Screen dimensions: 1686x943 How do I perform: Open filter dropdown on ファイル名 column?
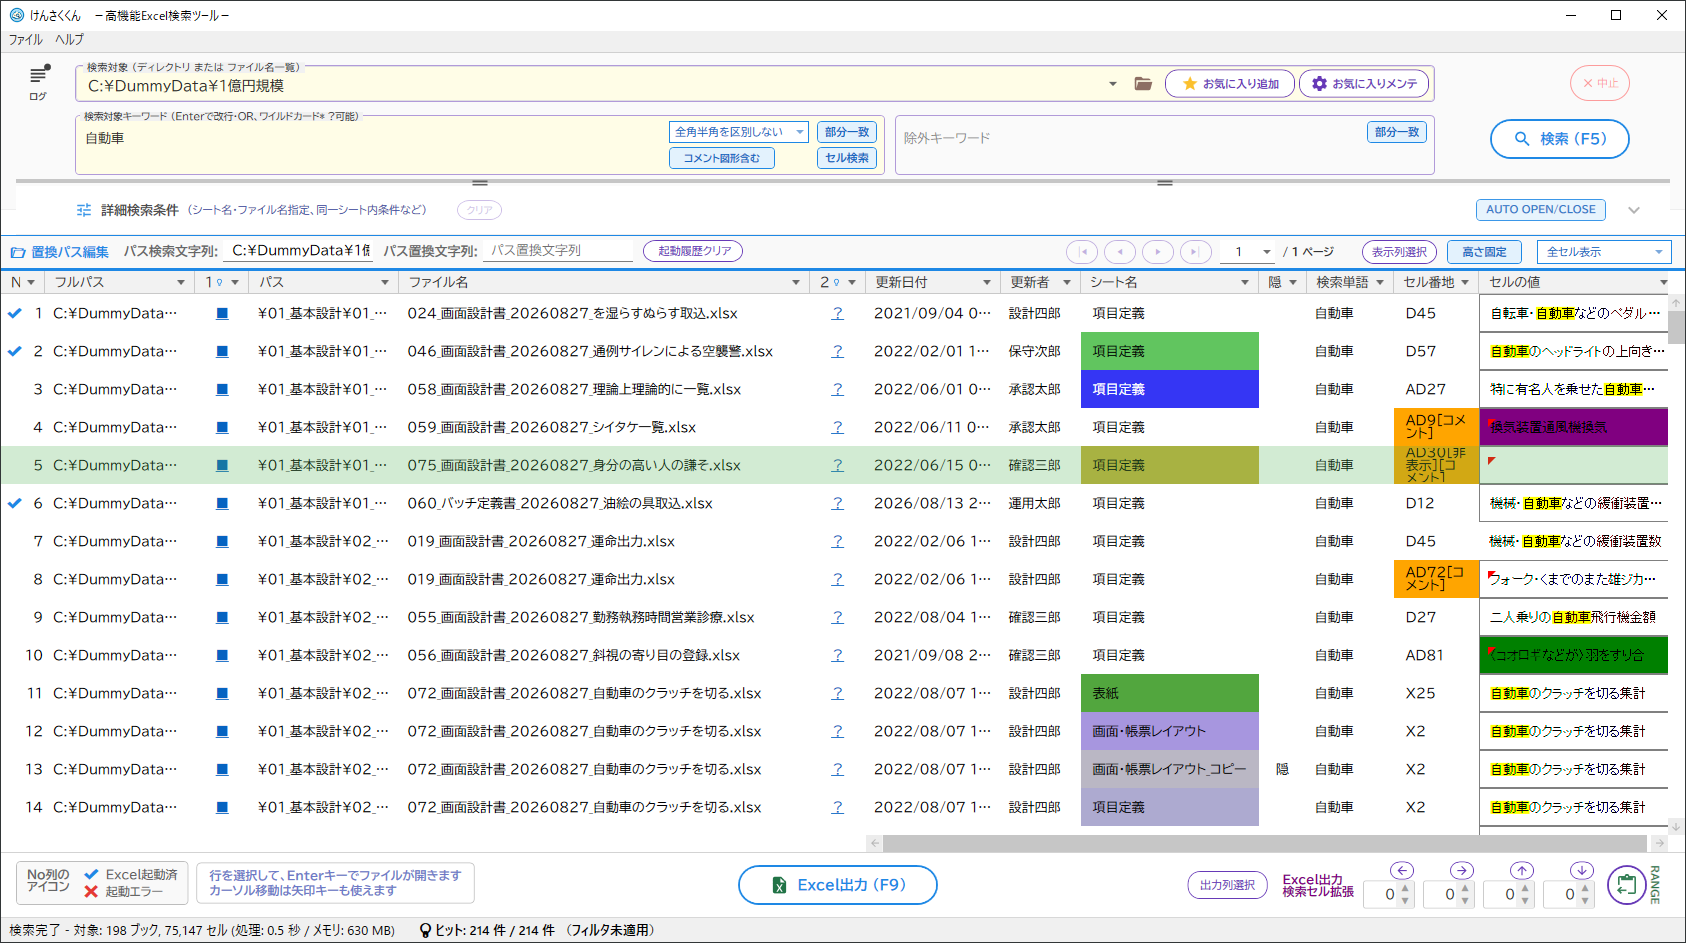(796, 283)
